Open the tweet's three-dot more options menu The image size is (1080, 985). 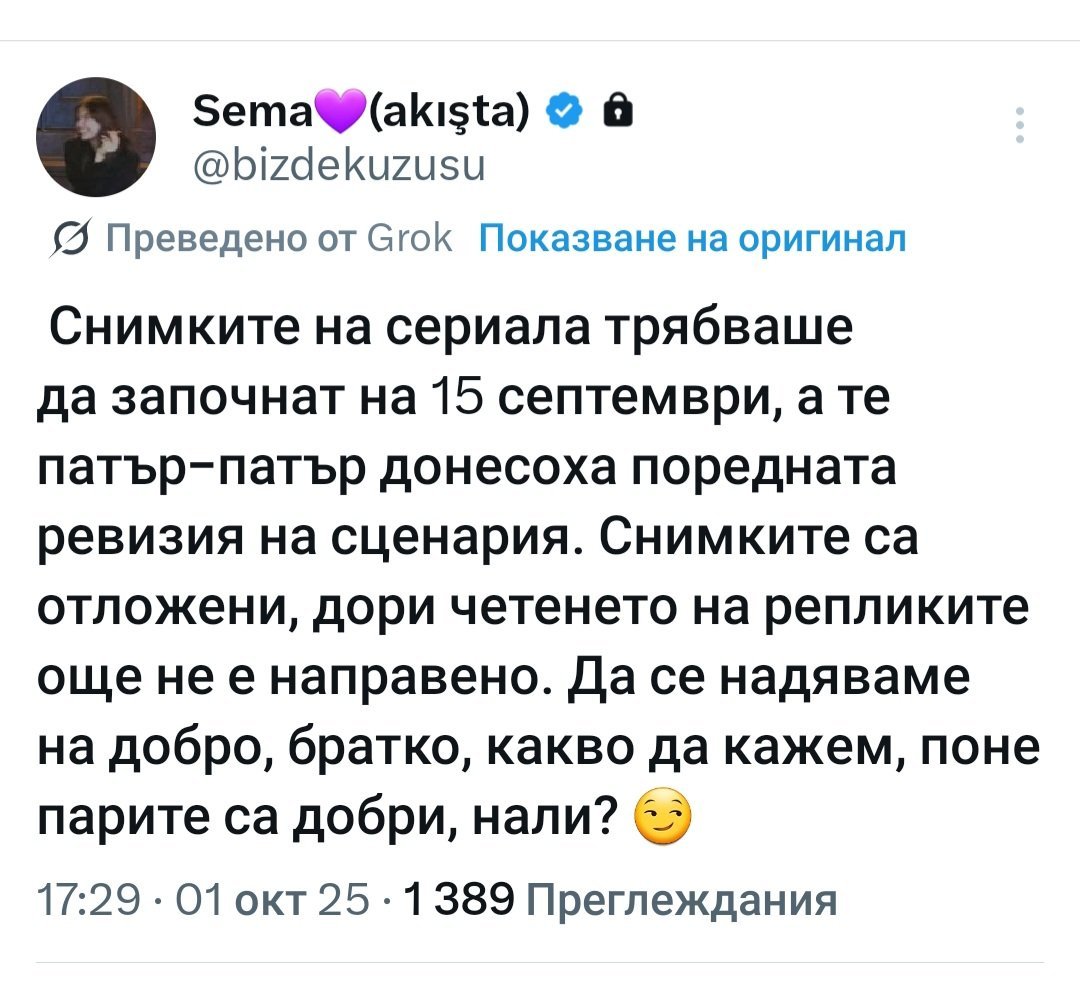click(1019, 126)
